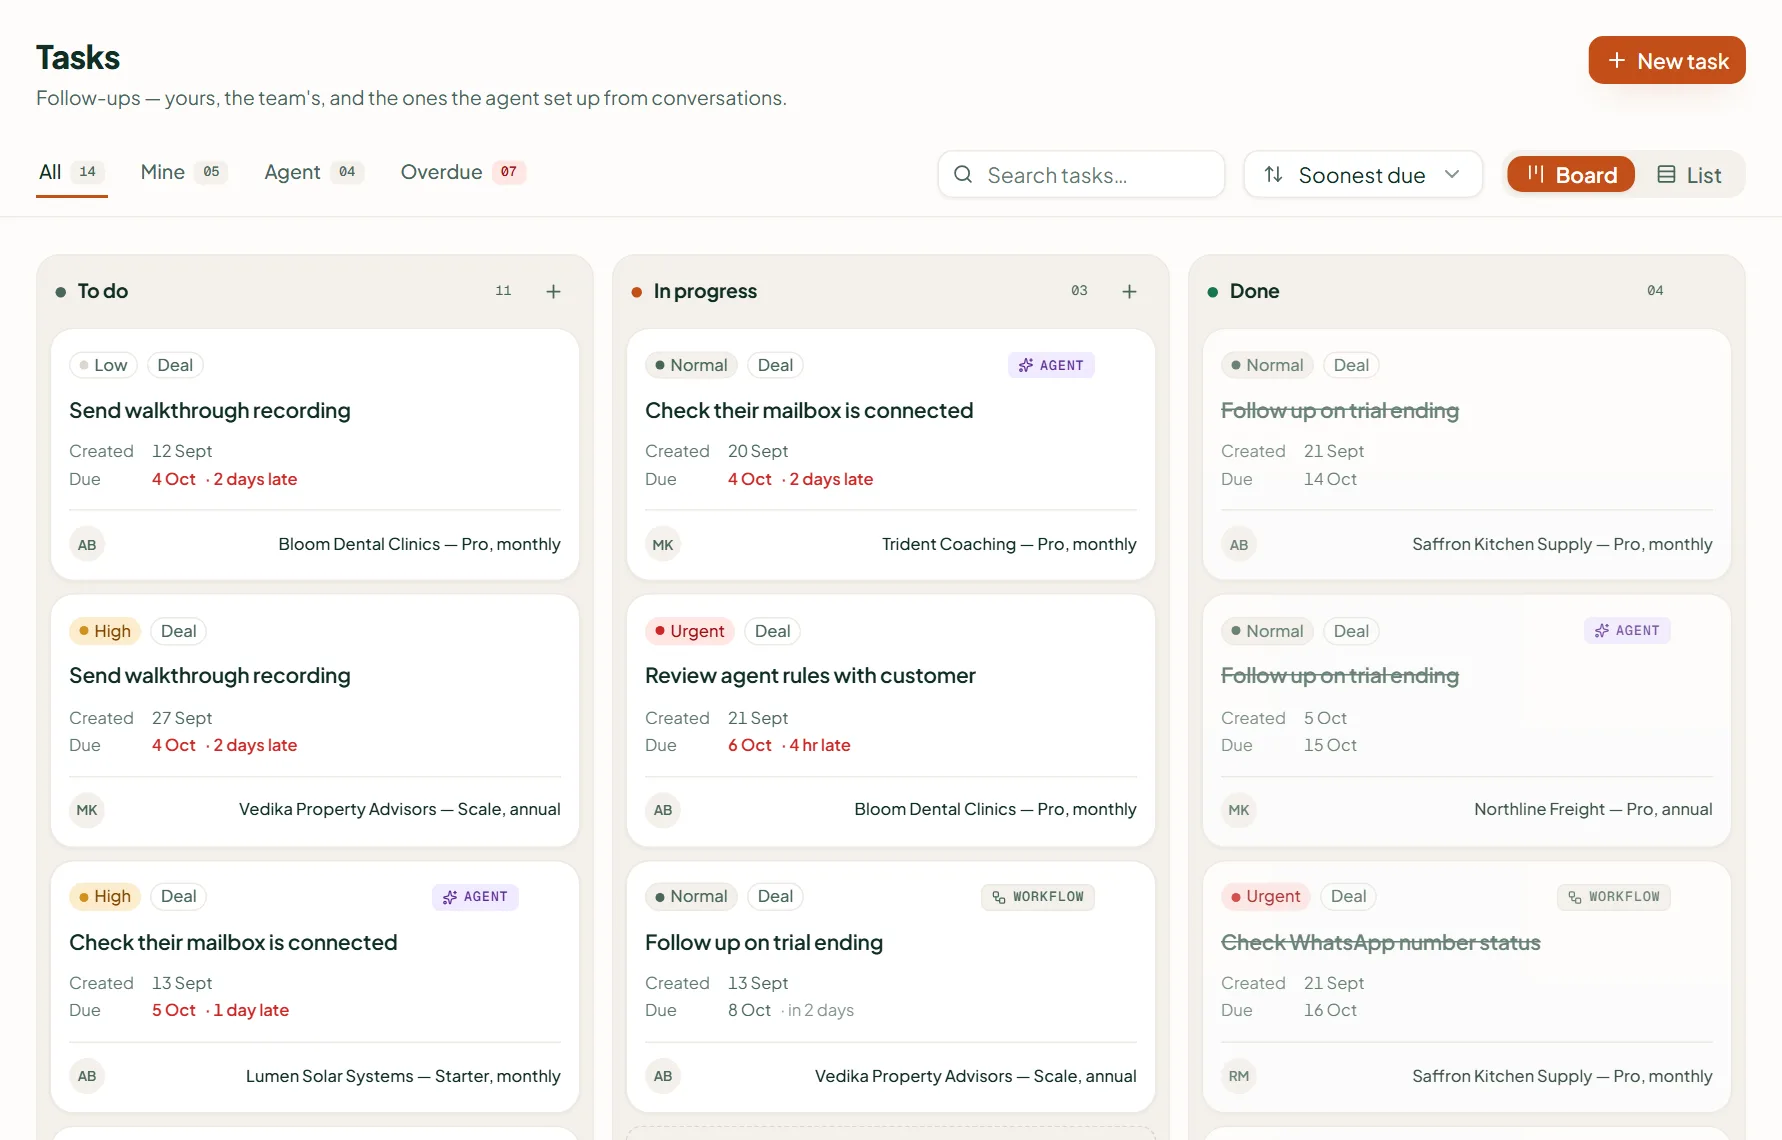Open Review agent rules with customer task
1782x1140 pixels.
tap(810, 676)
